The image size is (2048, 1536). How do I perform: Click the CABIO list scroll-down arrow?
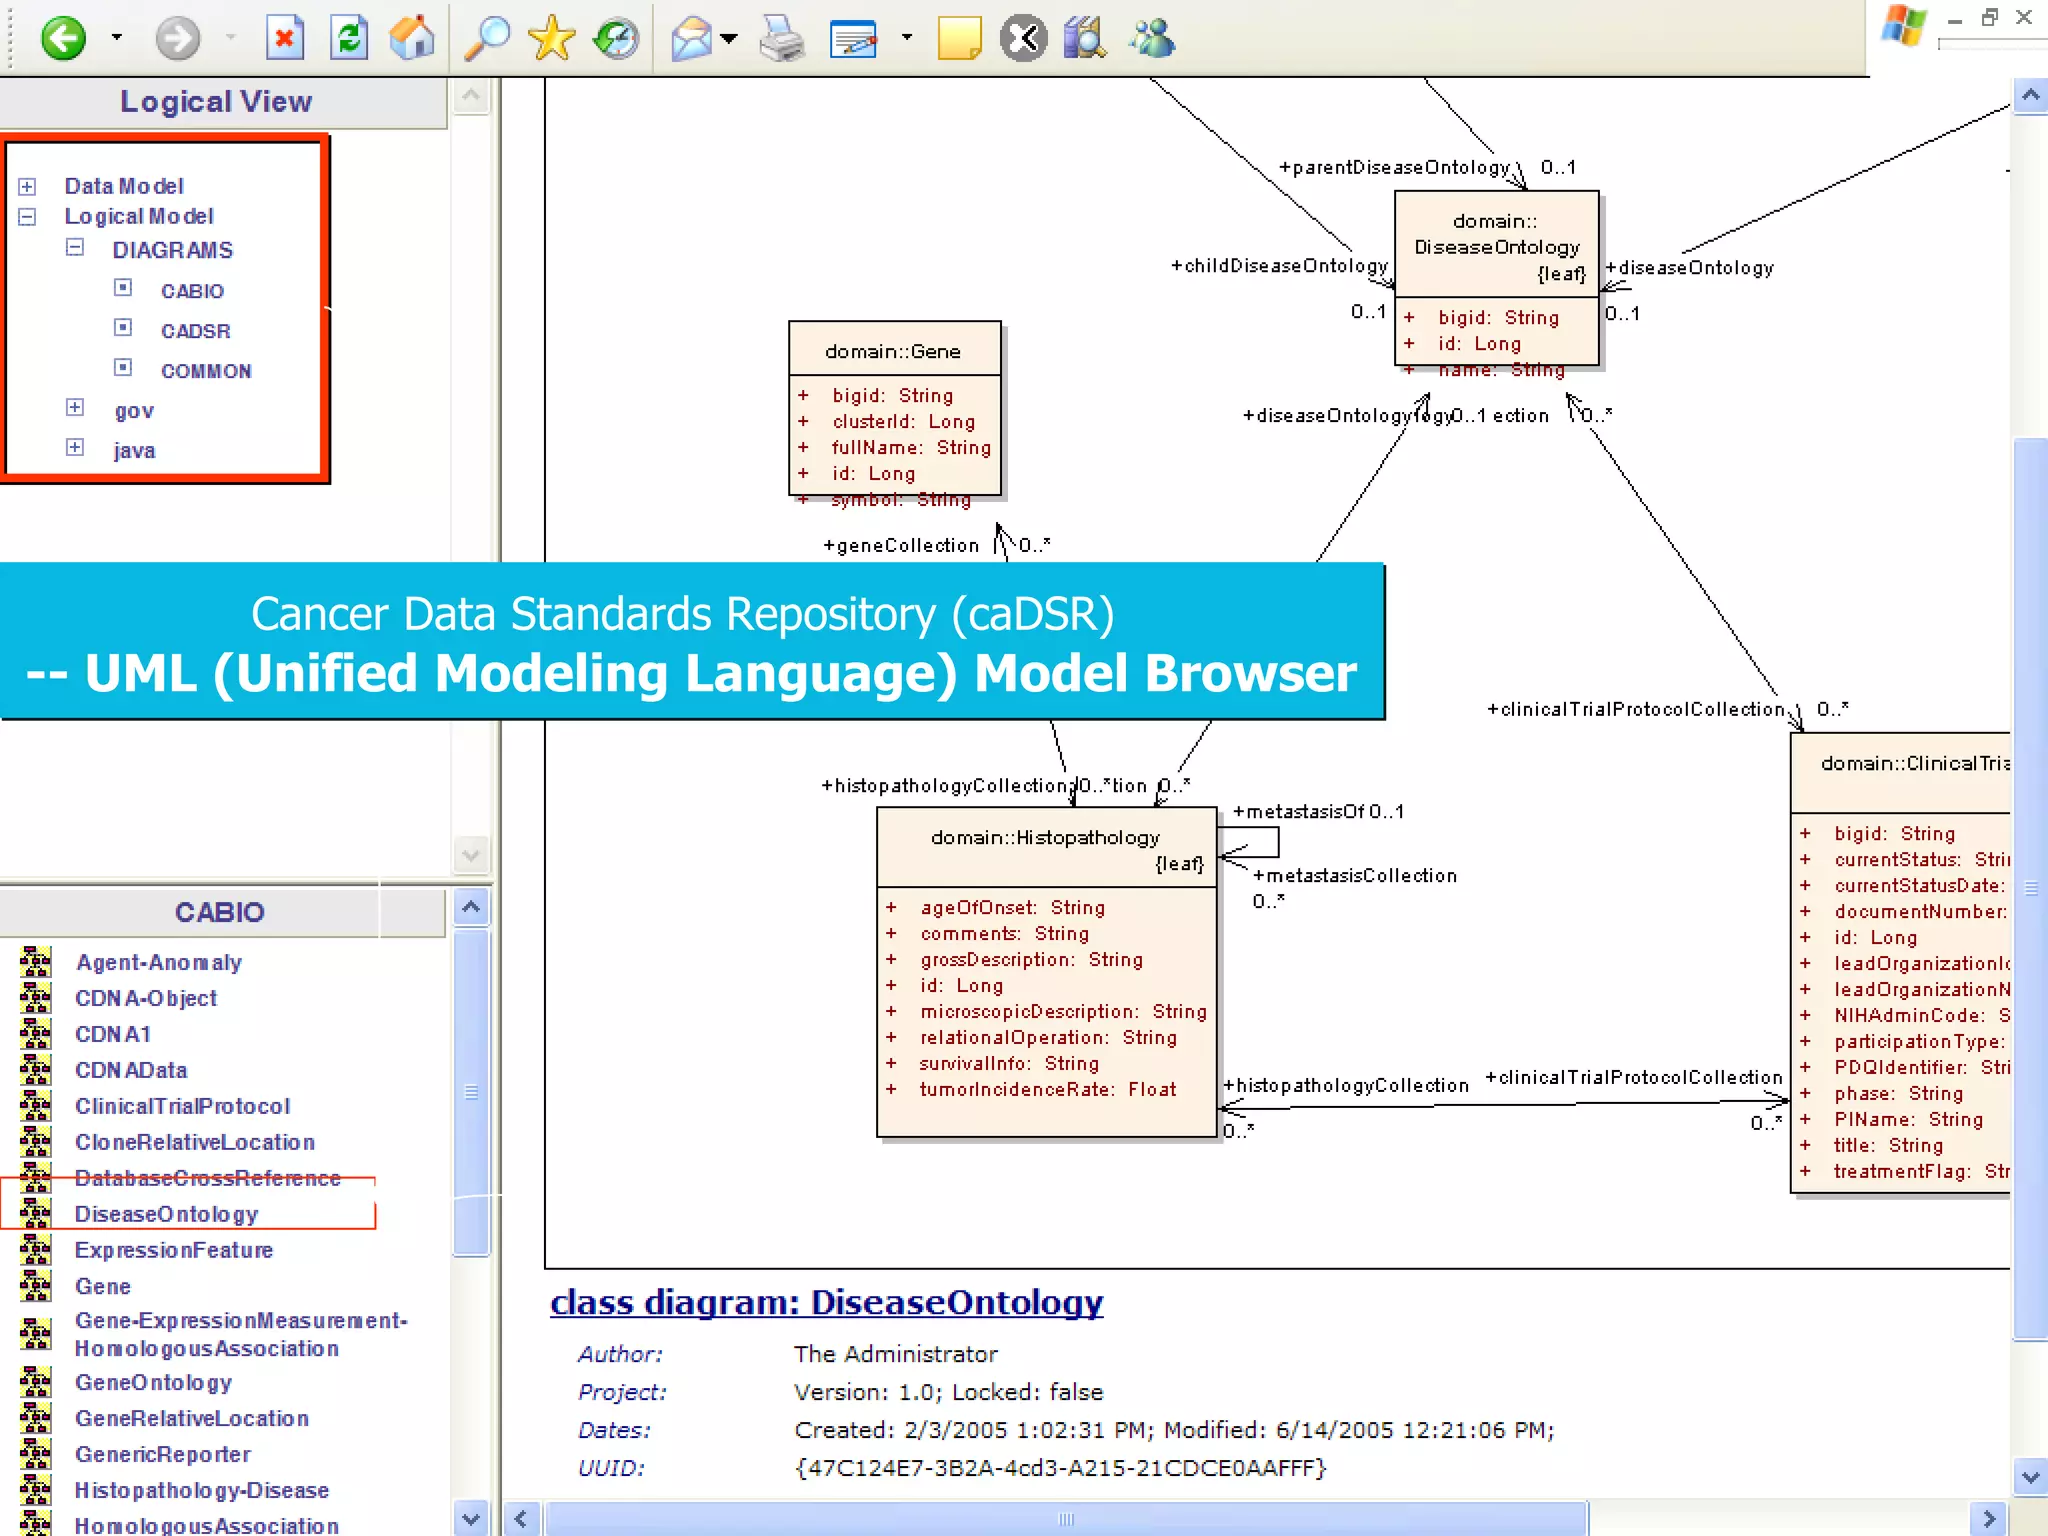click(471, 1518)
